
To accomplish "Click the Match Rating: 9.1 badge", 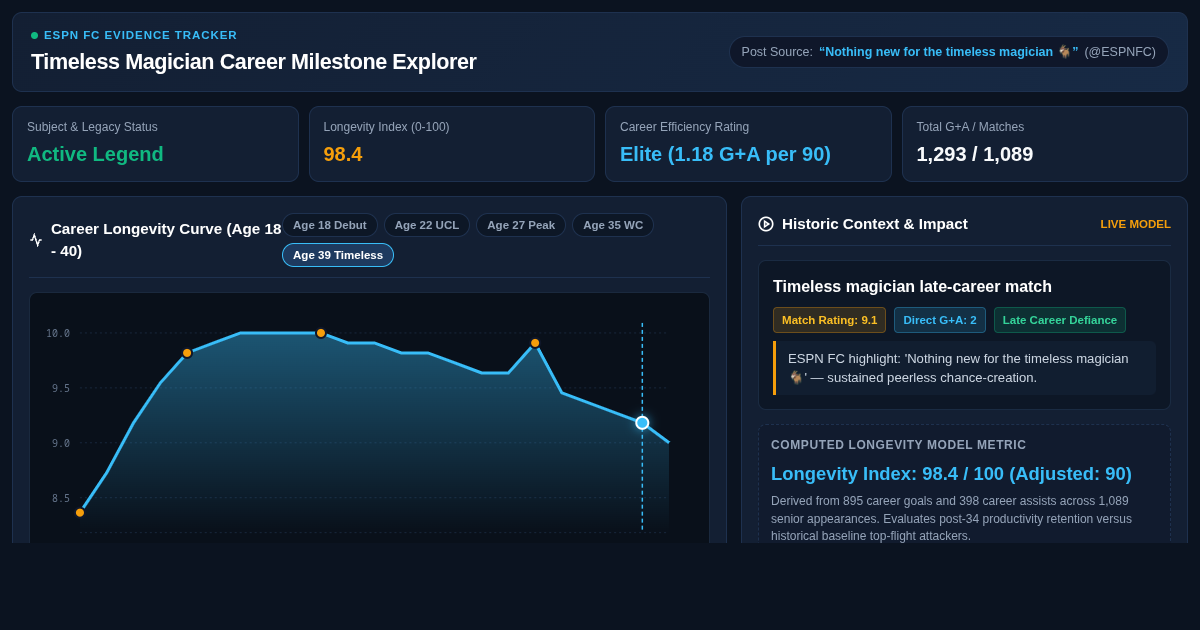I will 829,320.
